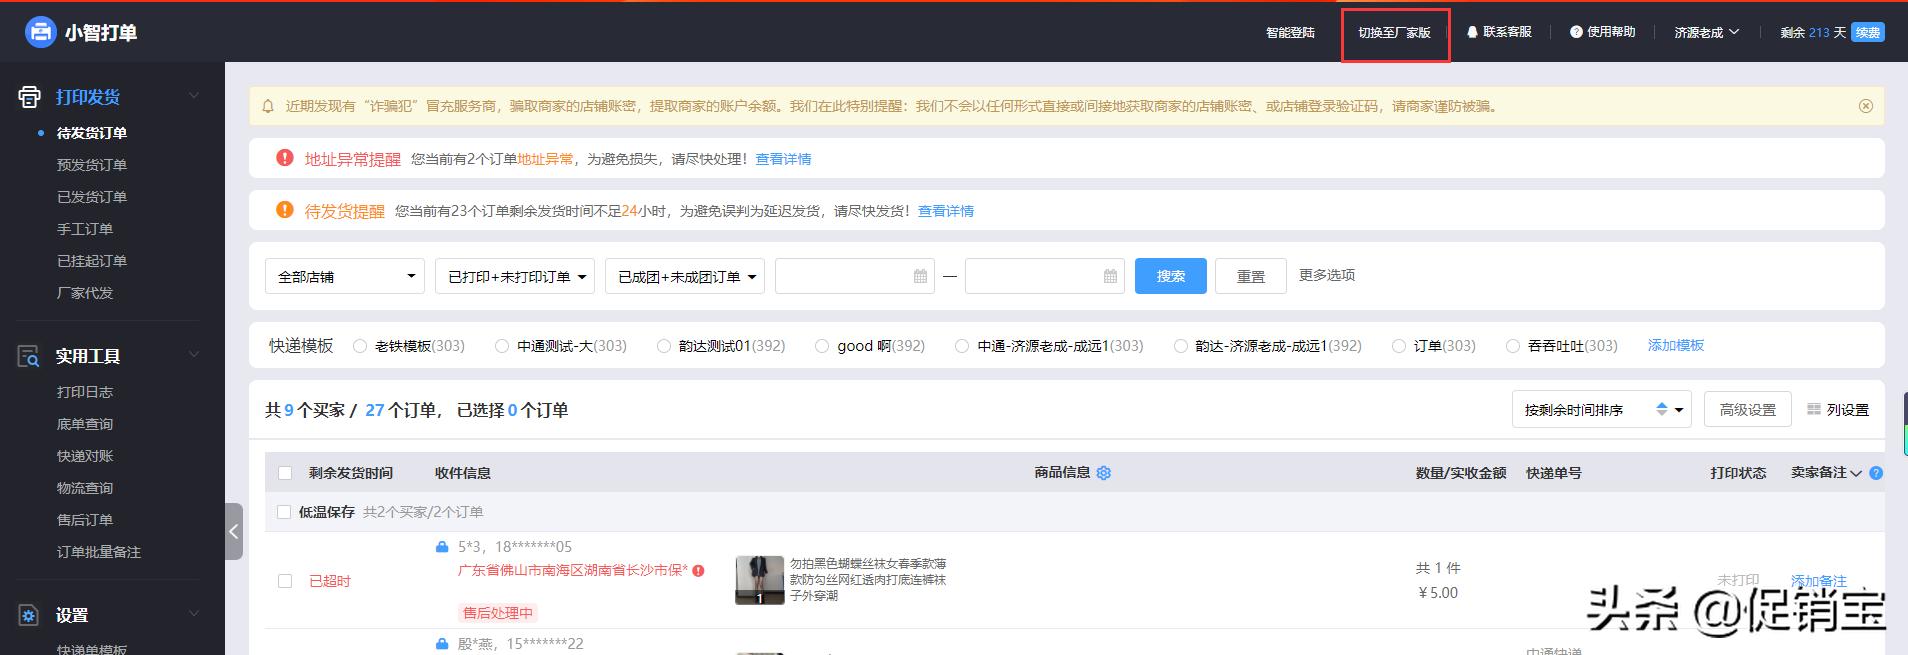This screenshot has width=1908, height=655.
Task: Click the 小智打单 printer logo icon
Action: tap(40, 32)
